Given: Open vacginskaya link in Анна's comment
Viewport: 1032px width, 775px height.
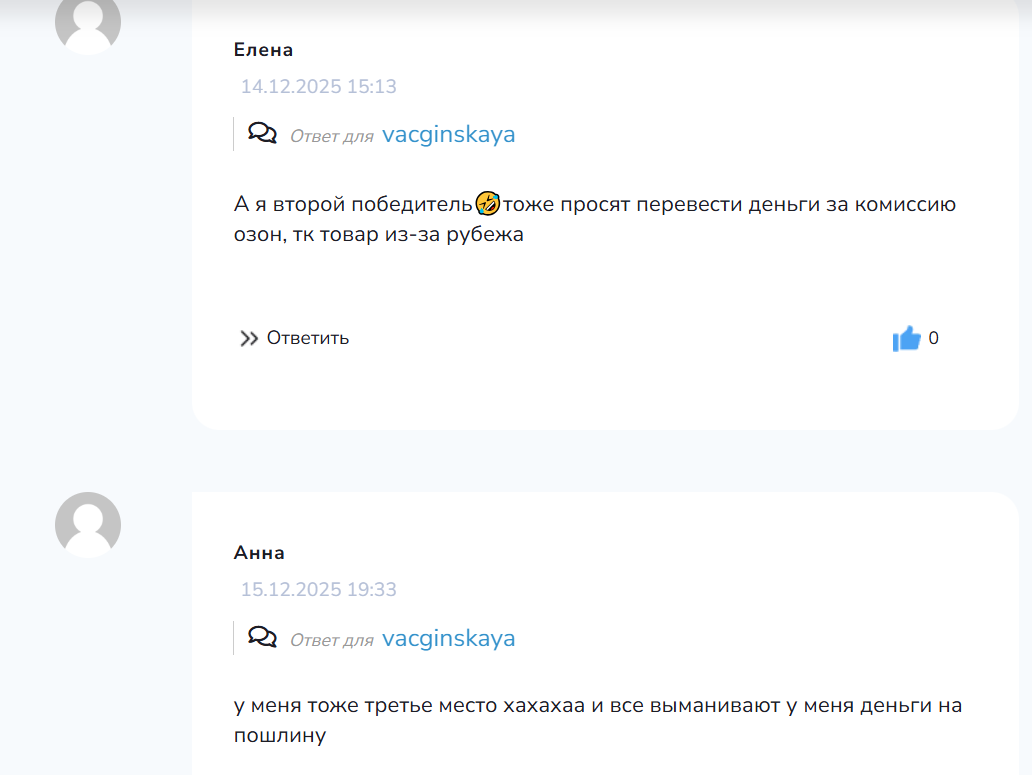Looking at the screenshot, I should (x=448, y=639).
